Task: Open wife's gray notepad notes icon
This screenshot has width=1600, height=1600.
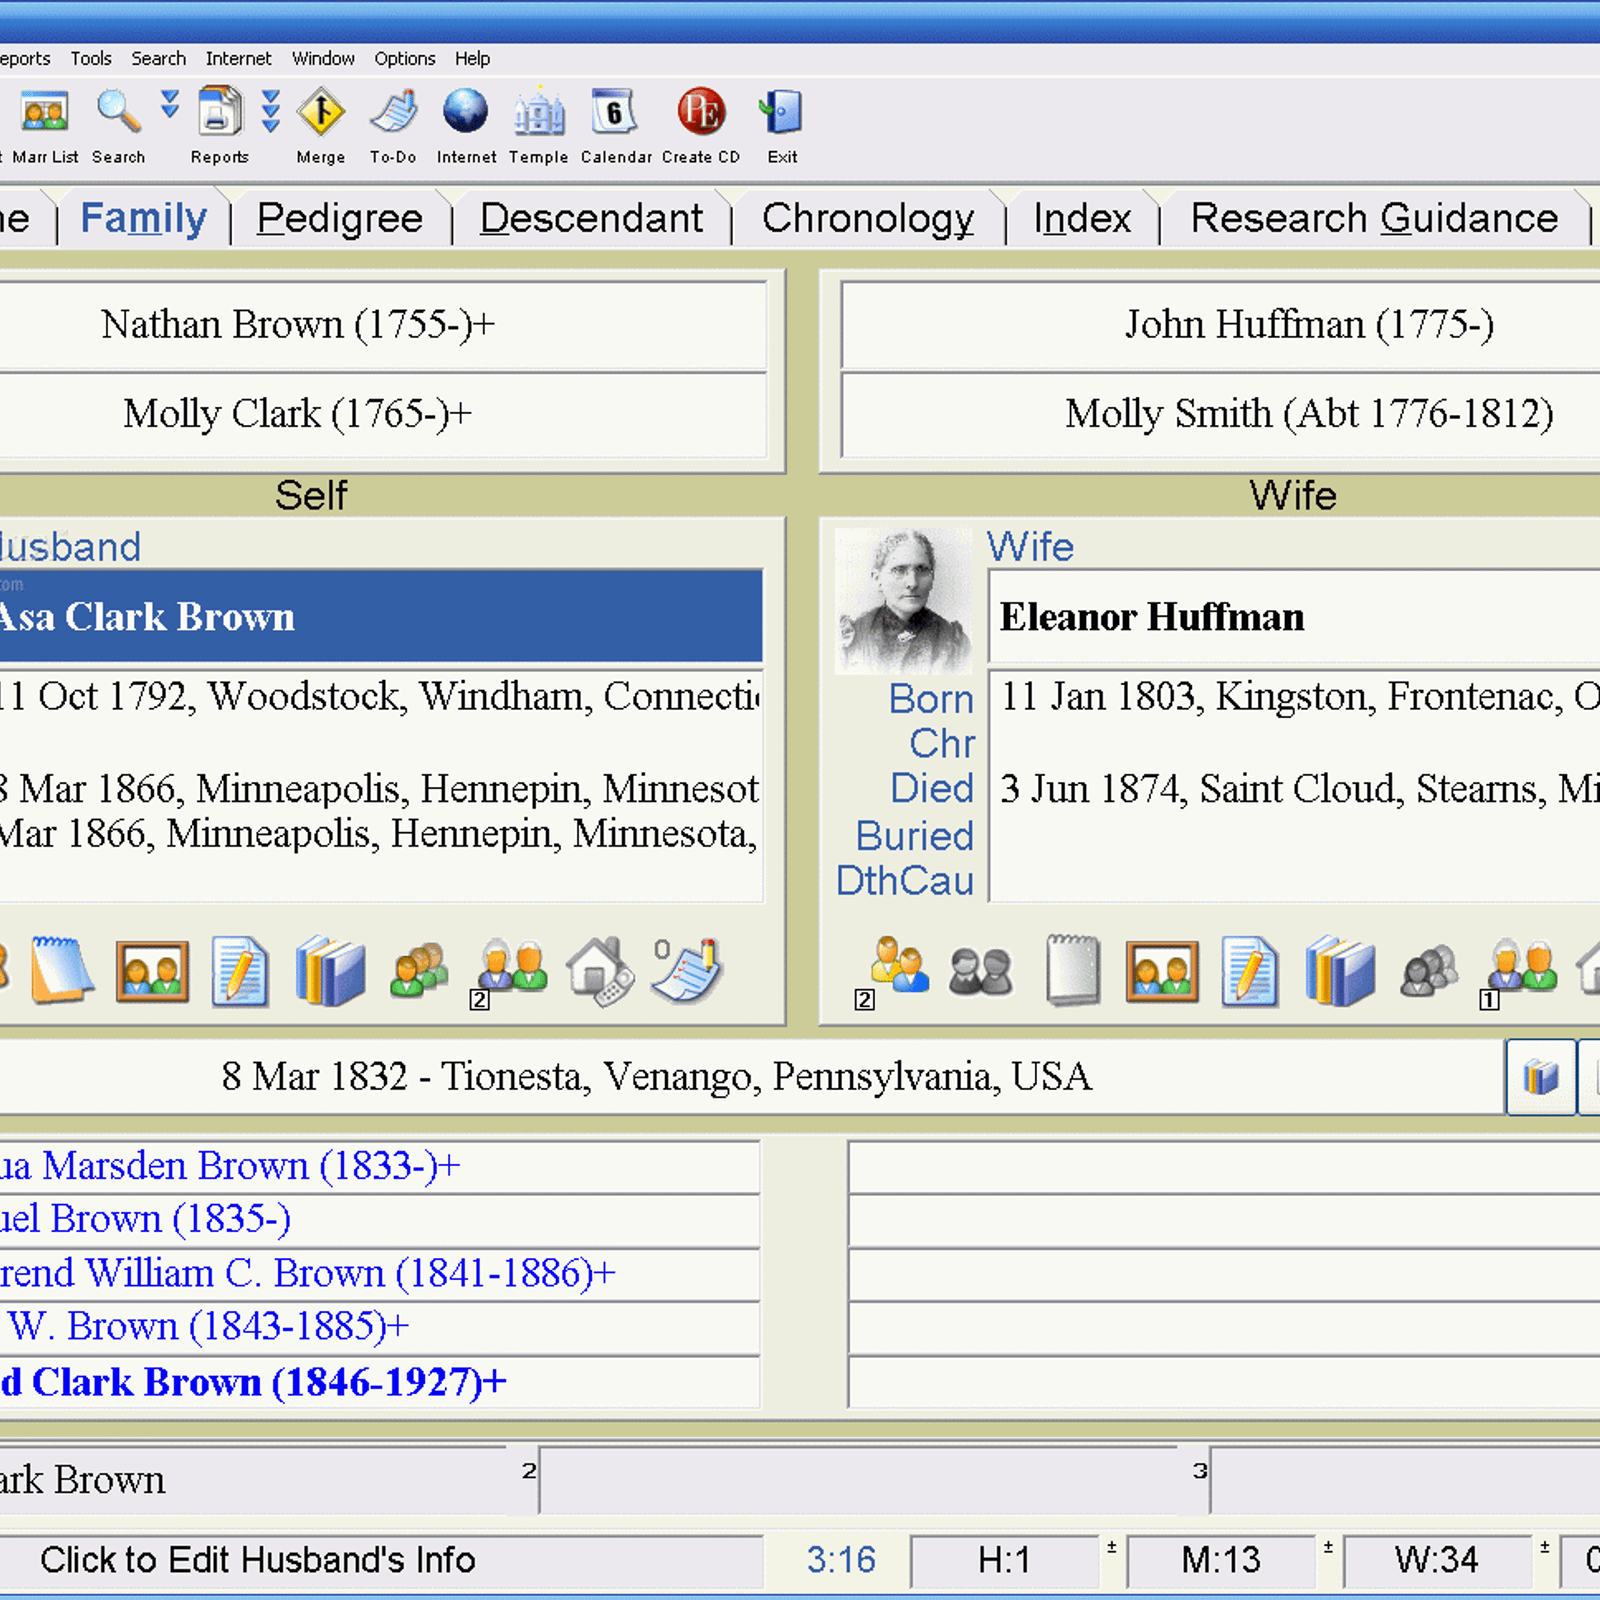Action: 1073,969
